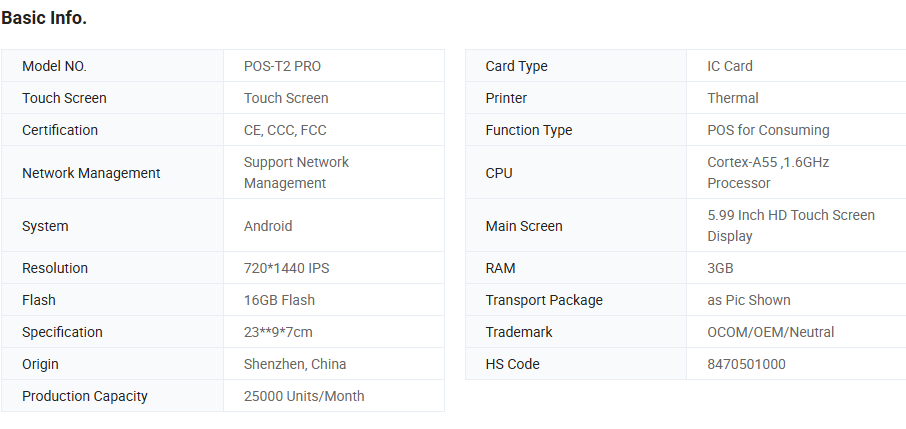906x429 pixels.
Task: Click the Basic Info. heading
Action: (44, 18)
